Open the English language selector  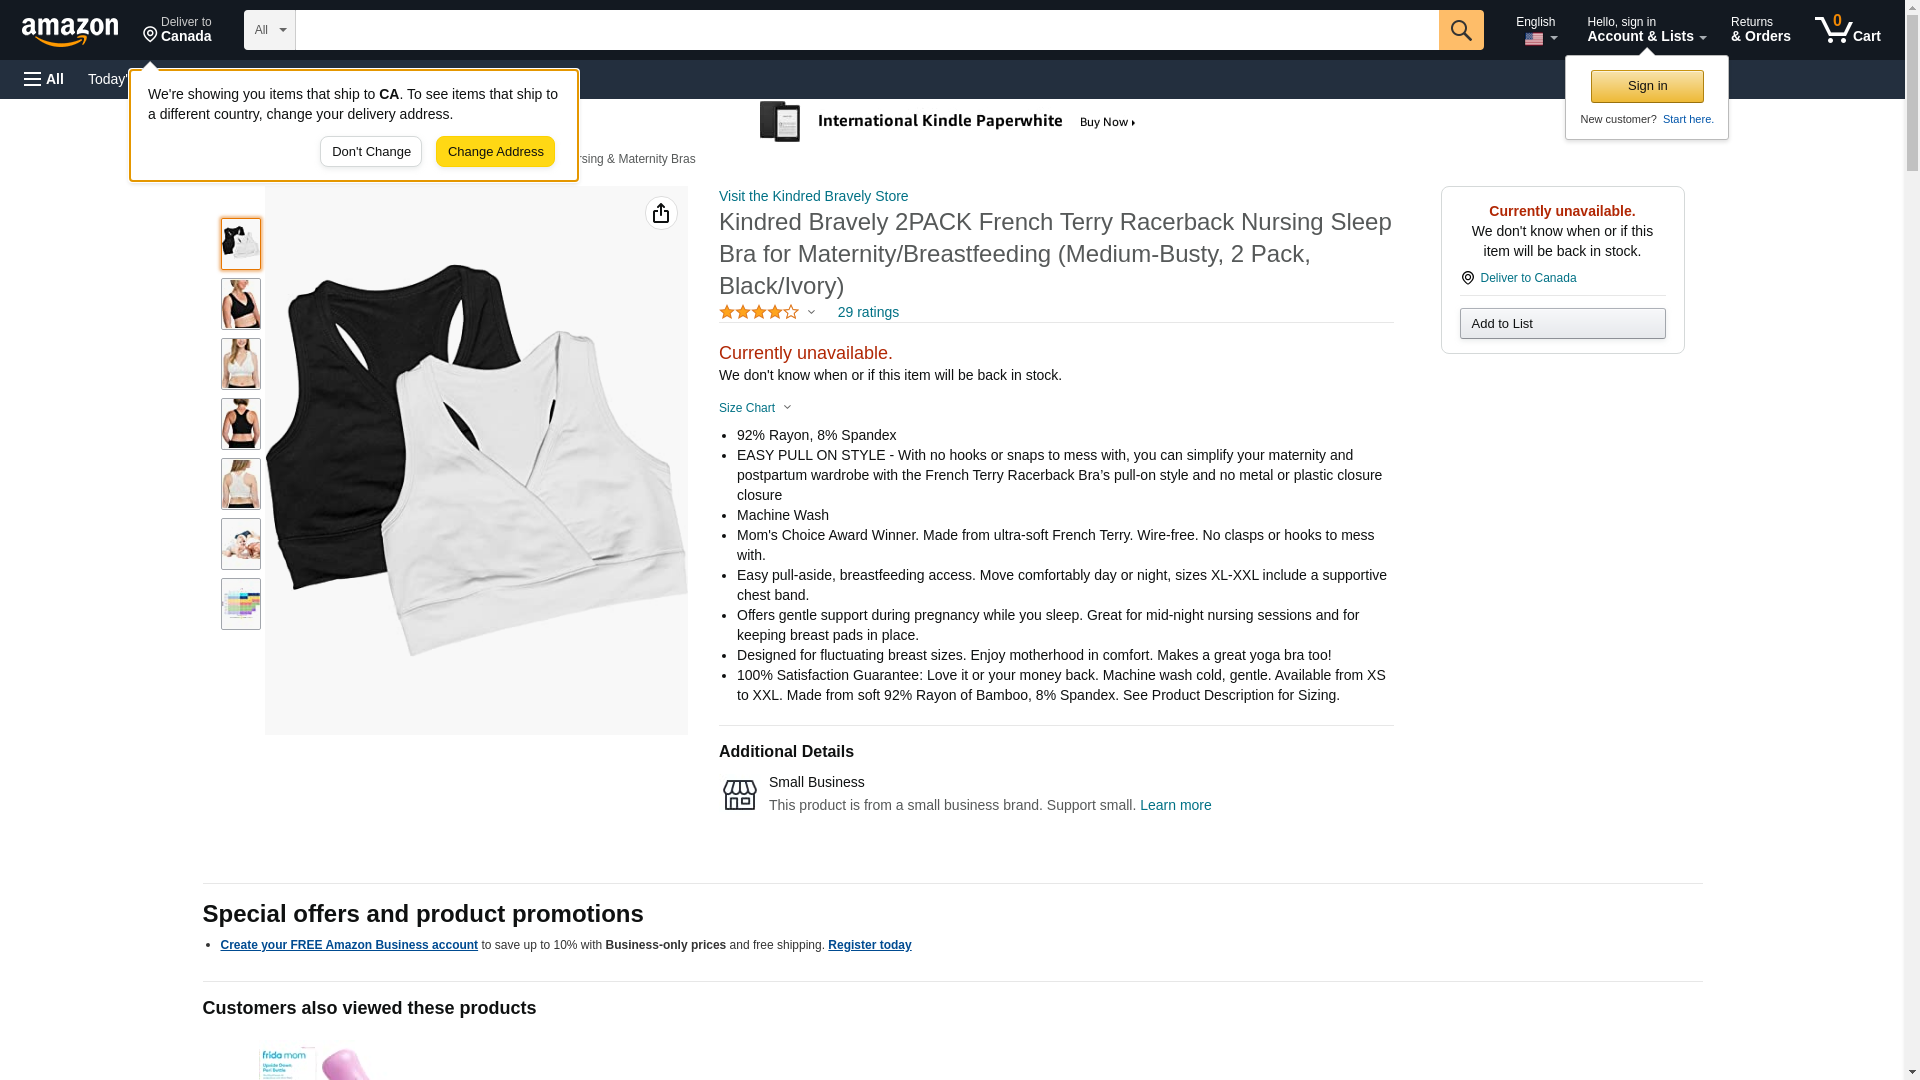(1536, 30)
